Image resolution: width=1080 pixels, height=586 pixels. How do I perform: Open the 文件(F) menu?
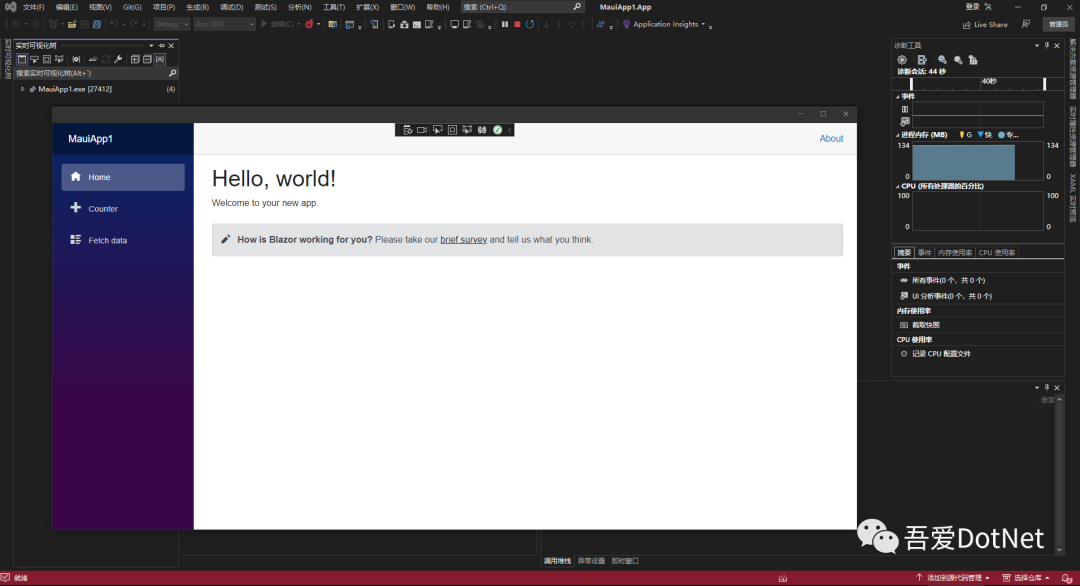(33, 7)
